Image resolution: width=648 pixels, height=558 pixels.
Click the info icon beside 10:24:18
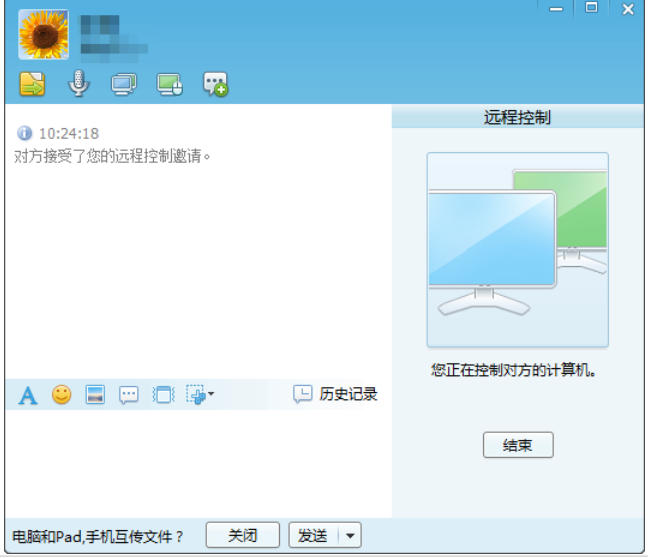[24, 133]
